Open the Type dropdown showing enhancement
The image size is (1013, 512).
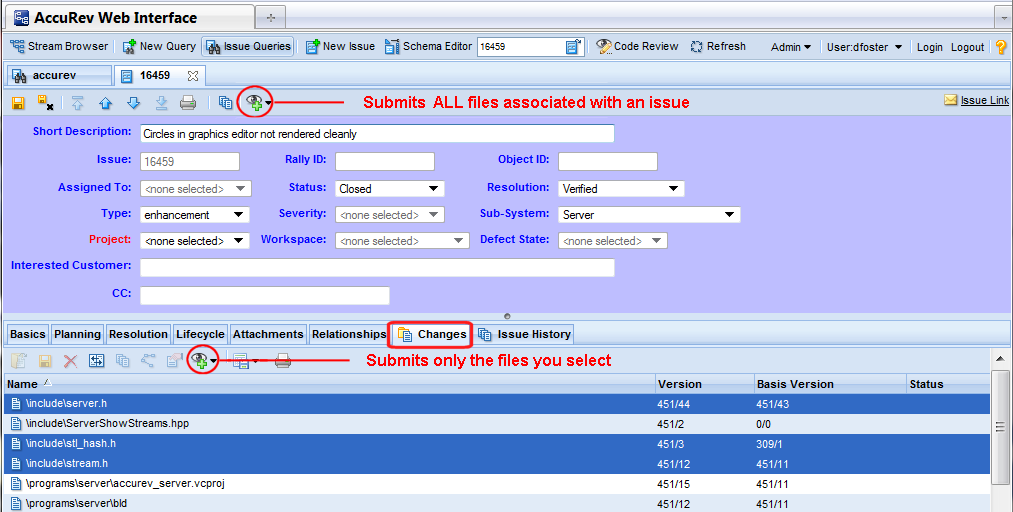pos(194,214)
